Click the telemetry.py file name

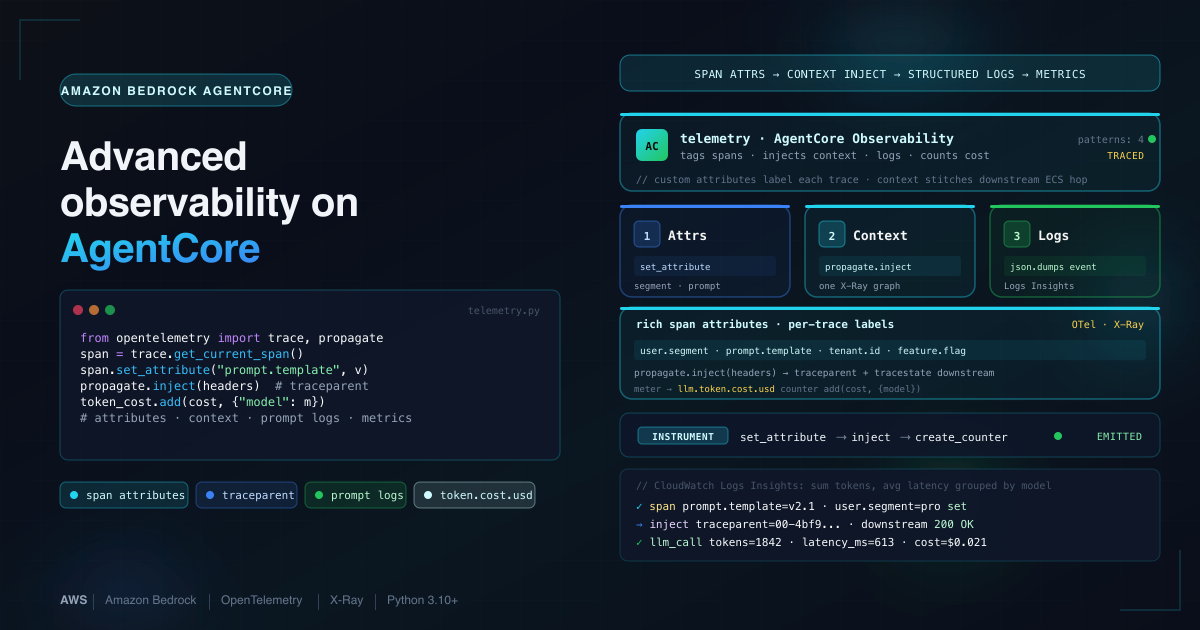pos(504,311)
